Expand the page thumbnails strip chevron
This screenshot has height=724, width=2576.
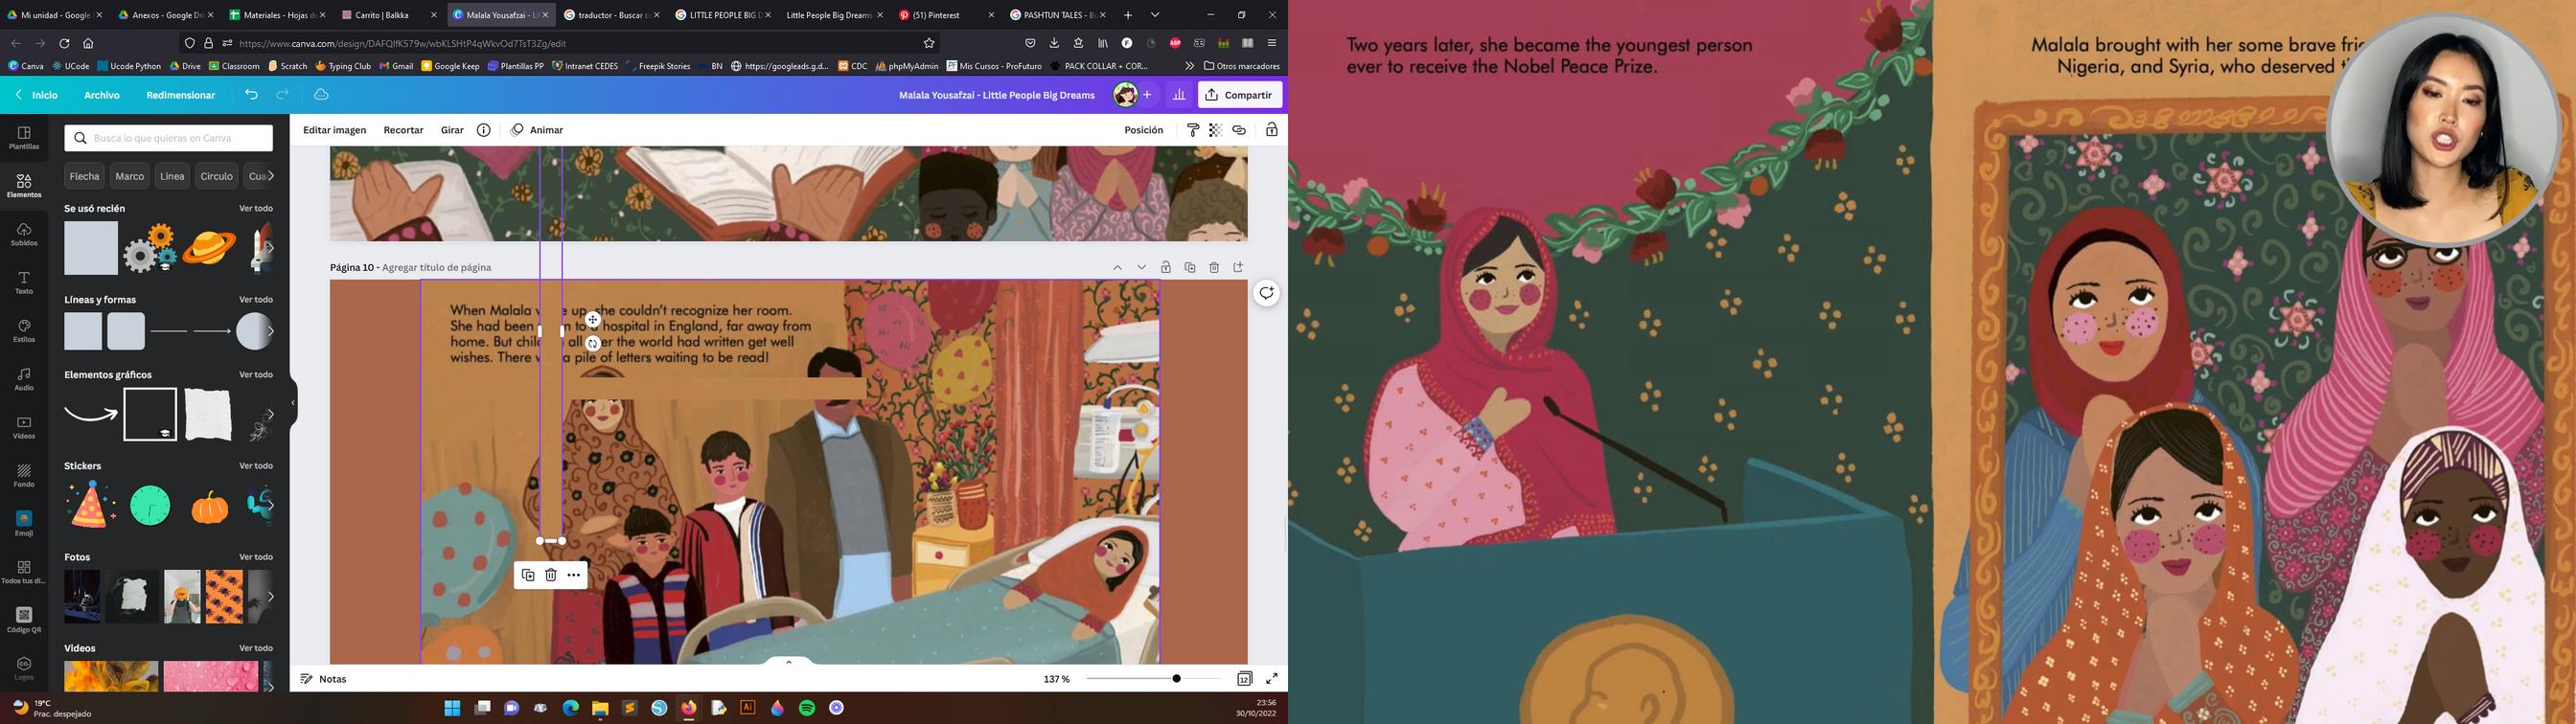click(x=789, y=662)
